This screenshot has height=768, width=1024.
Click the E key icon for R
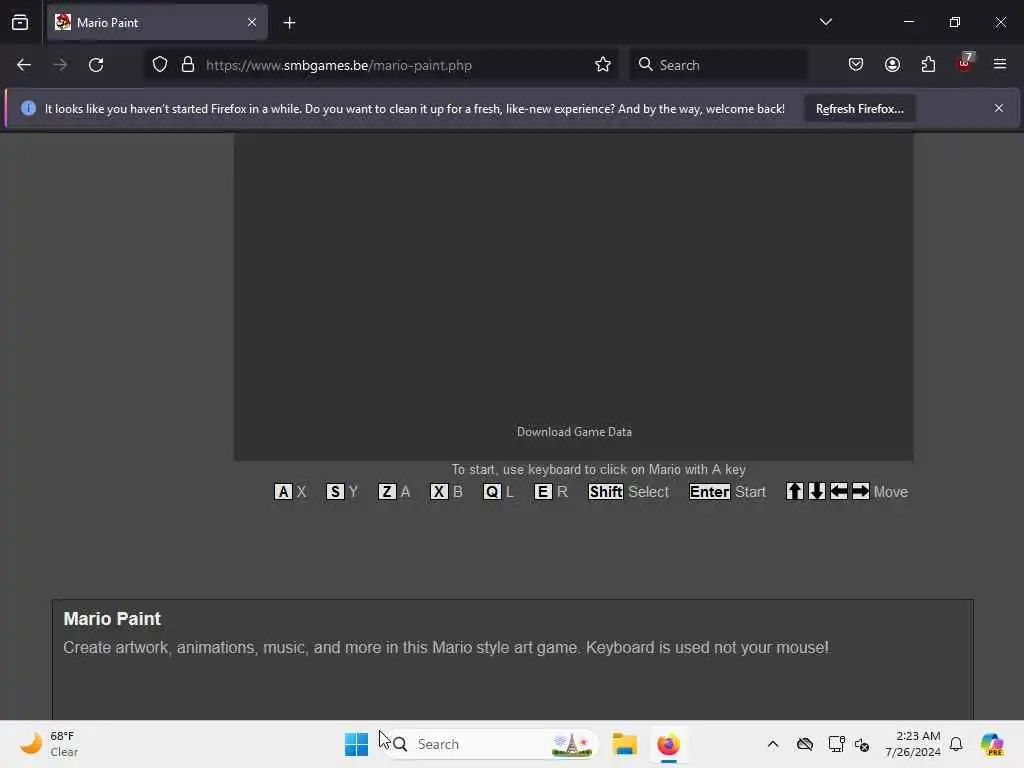click(x=543, y=492)
